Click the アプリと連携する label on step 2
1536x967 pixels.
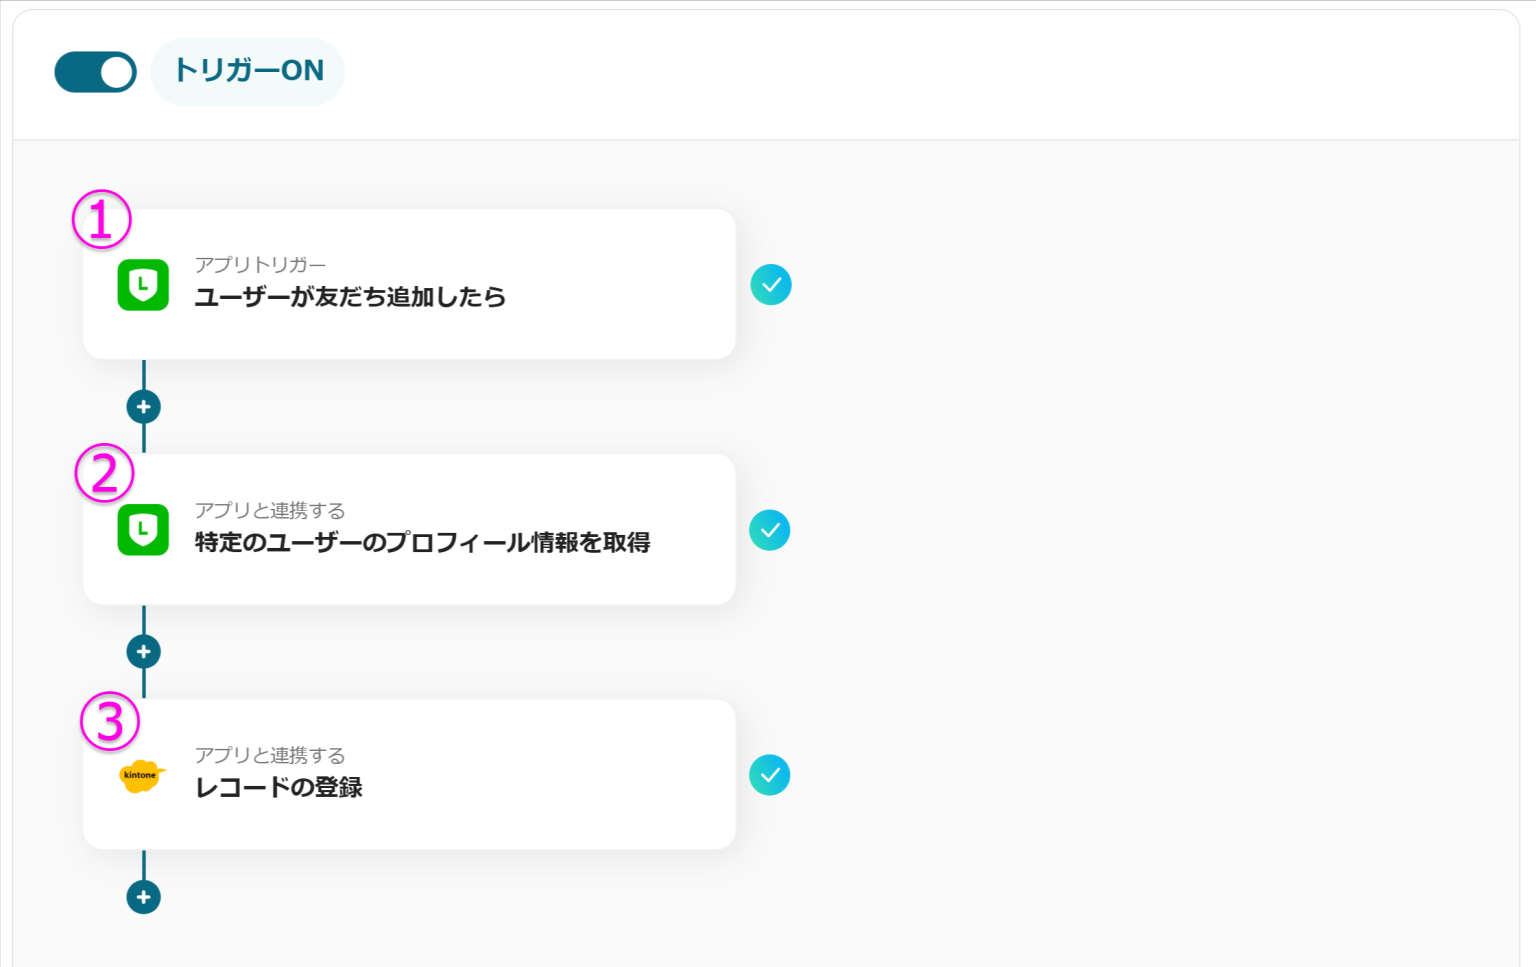point(269,510)
